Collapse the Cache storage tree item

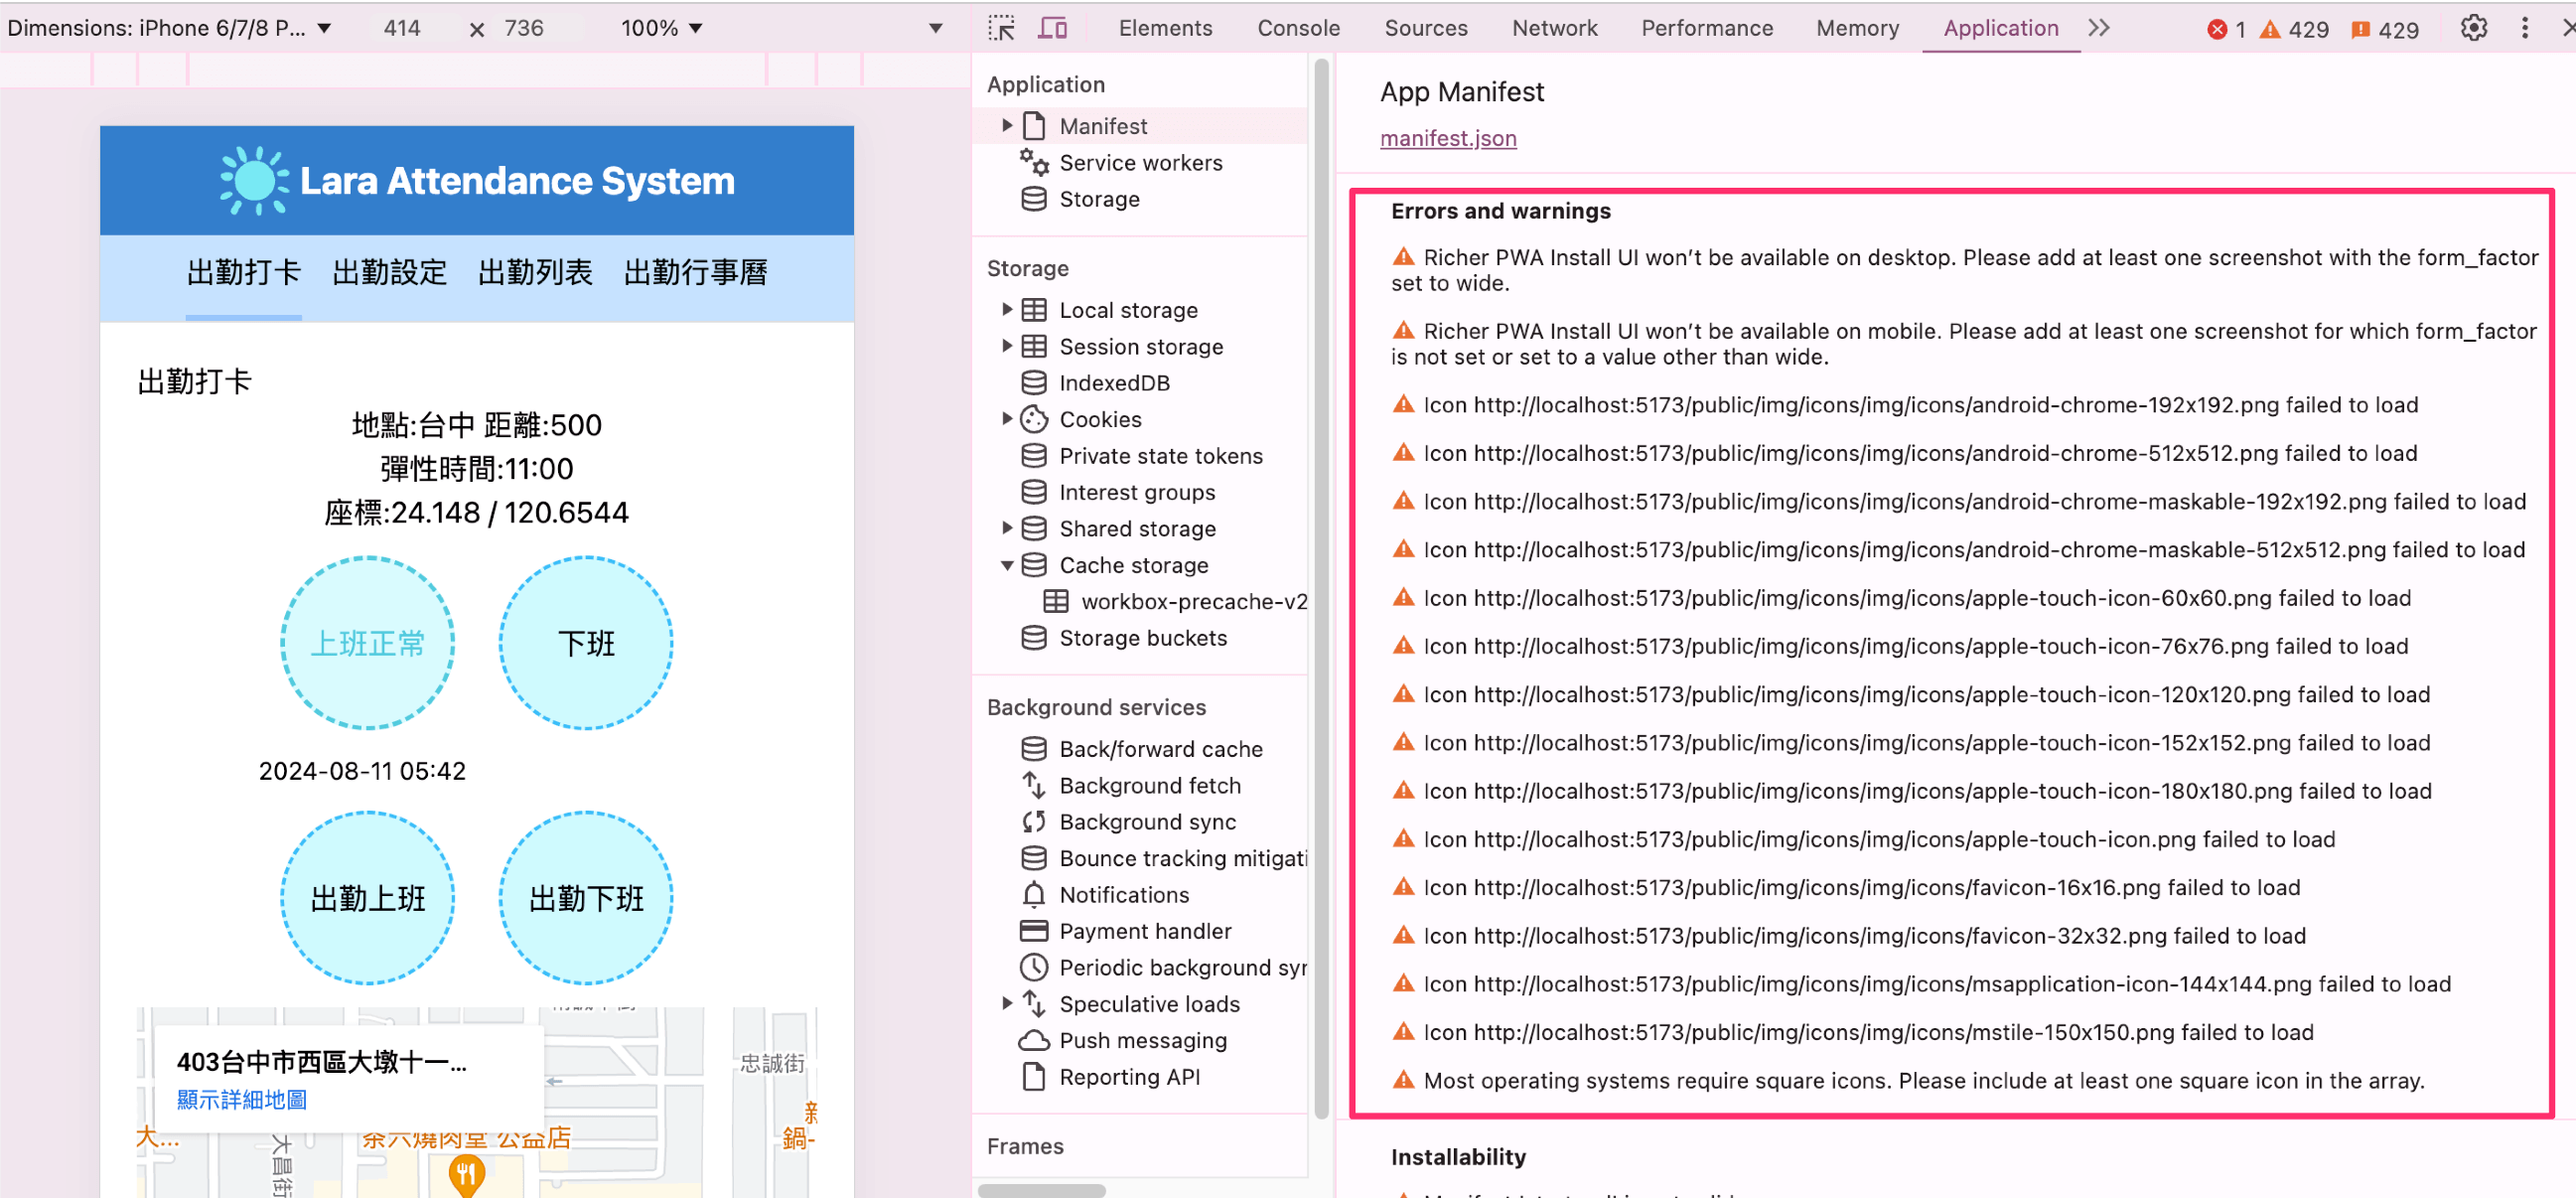(x=1007, y=565)
